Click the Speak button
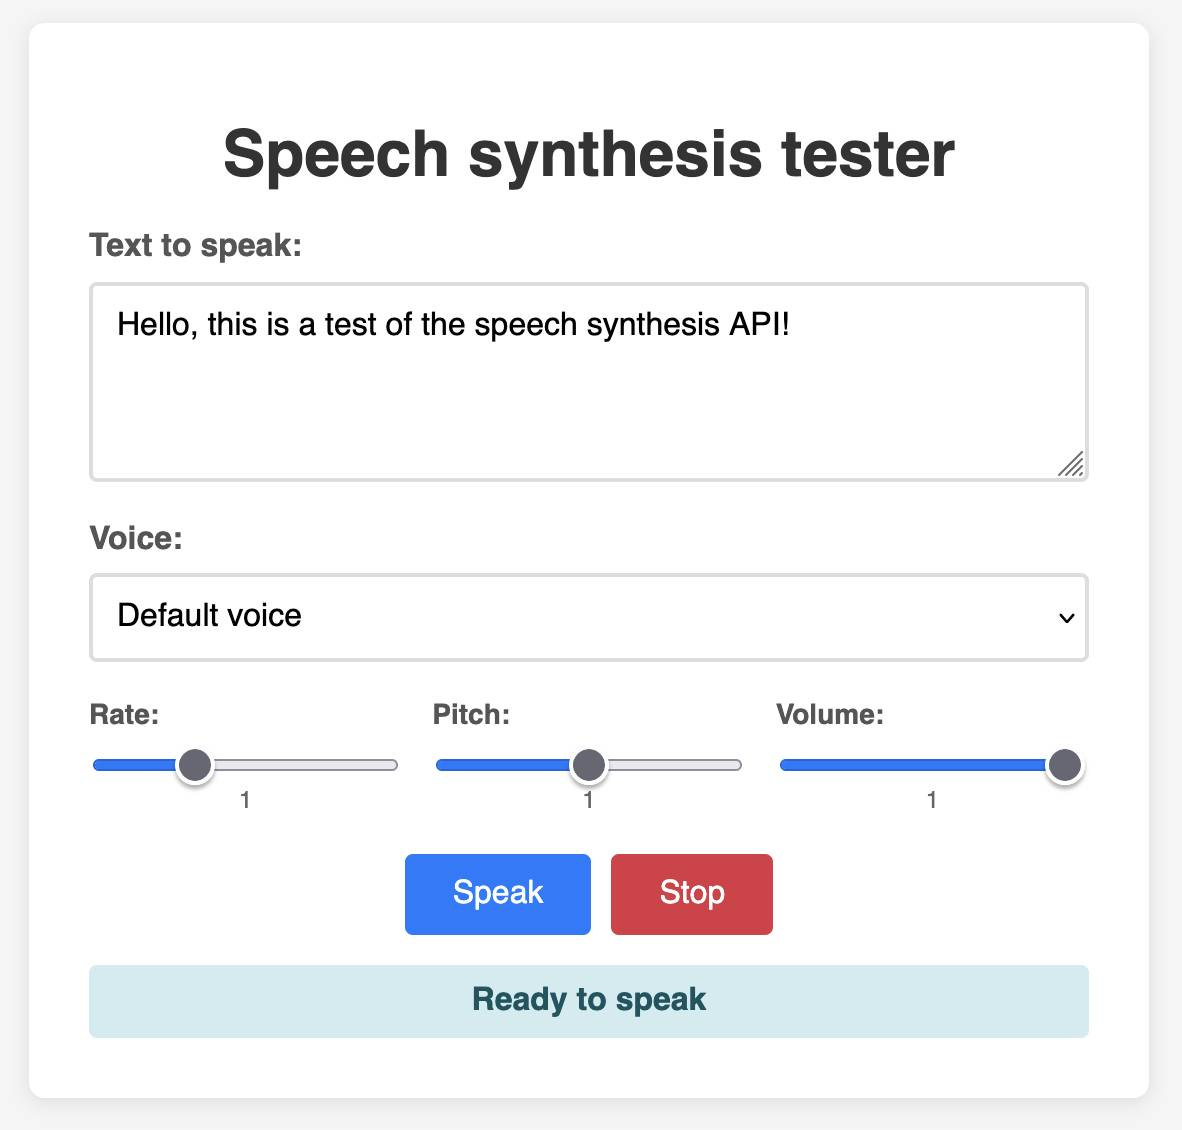The width and height of the screenshot is (1182, 1130). click(x=497, y=893)
